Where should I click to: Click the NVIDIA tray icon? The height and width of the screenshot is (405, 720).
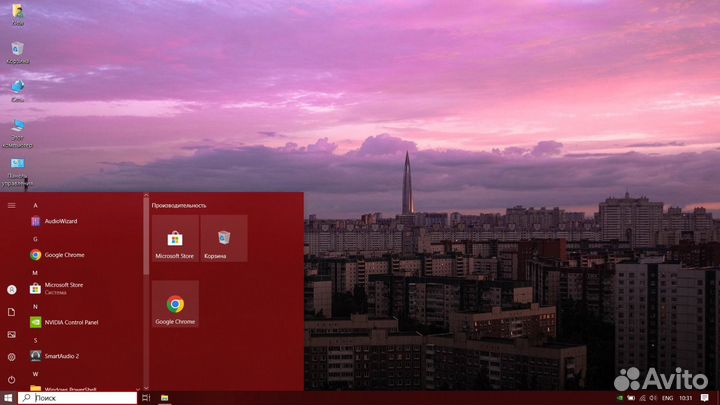click(x=619, y=398)
